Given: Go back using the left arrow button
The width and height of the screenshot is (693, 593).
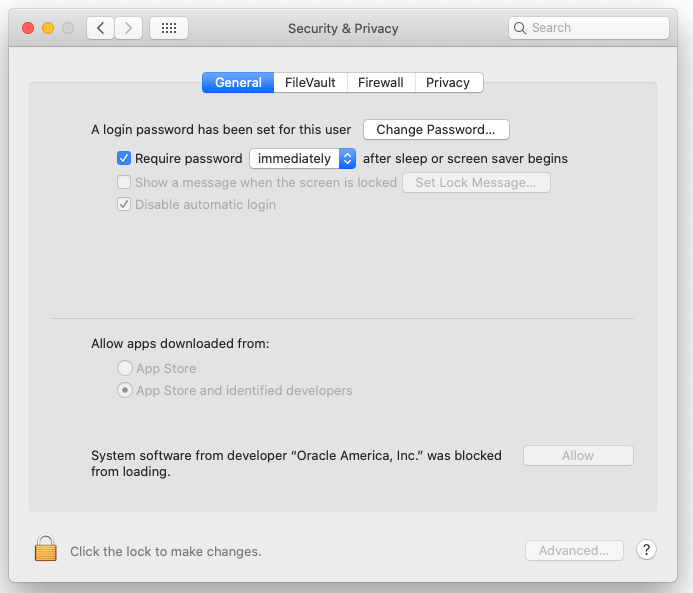Looking at the screenshot, I should pos(100,28).
